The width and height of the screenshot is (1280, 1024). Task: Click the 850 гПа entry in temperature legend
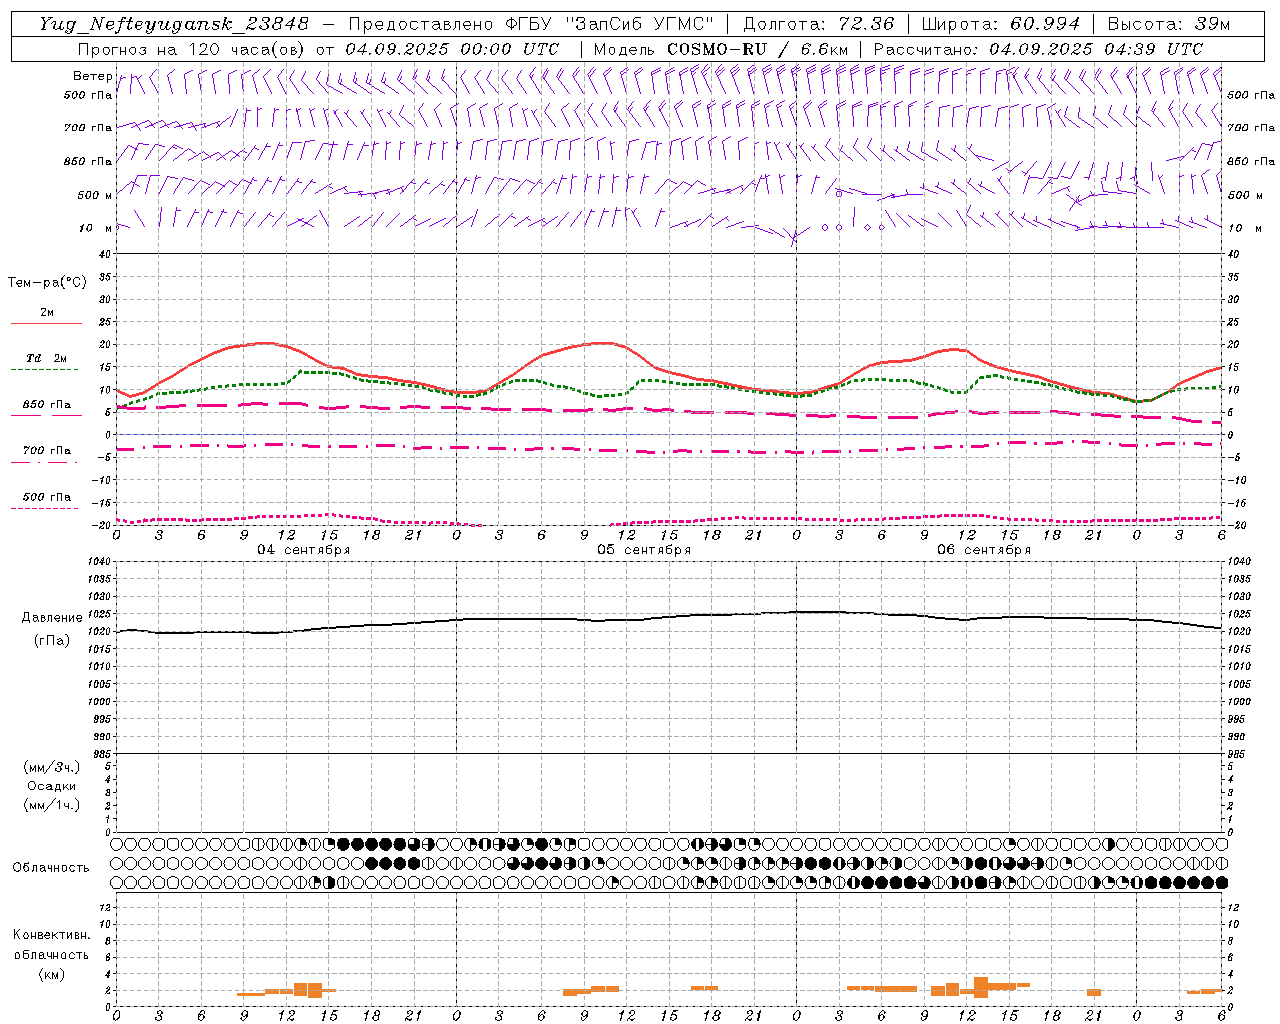(x=46, y=405)
